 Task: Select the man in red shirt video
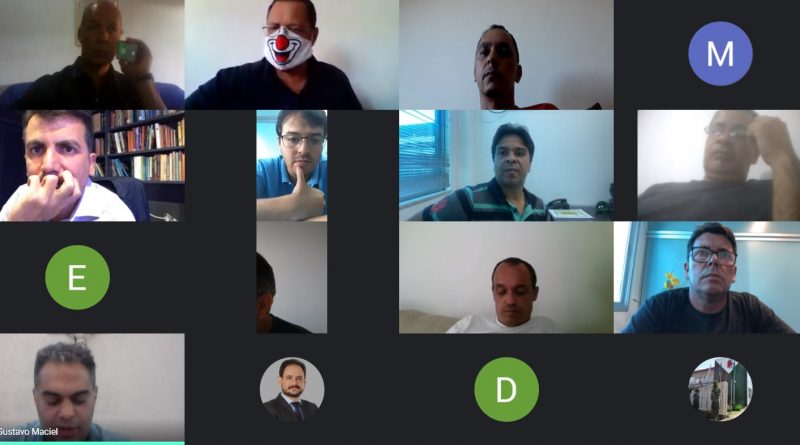506,55
